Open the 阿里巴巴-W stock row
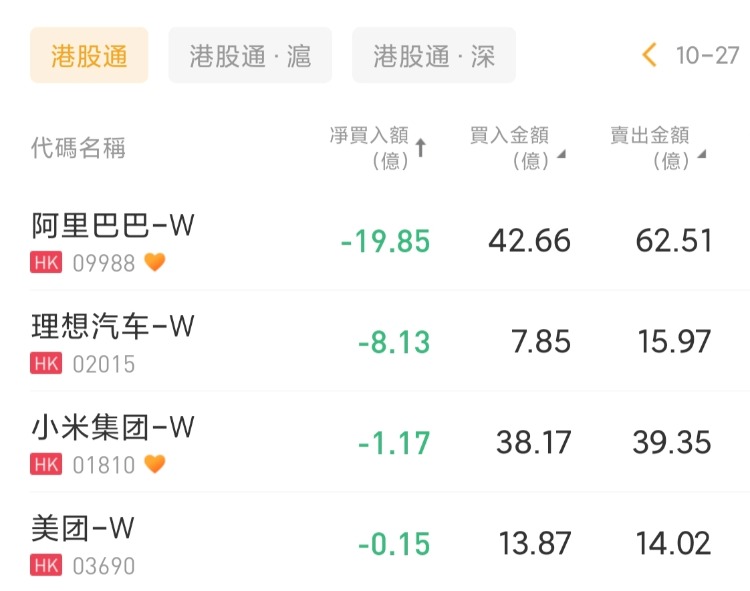The image size is (750, 591). tap(375, 241)
